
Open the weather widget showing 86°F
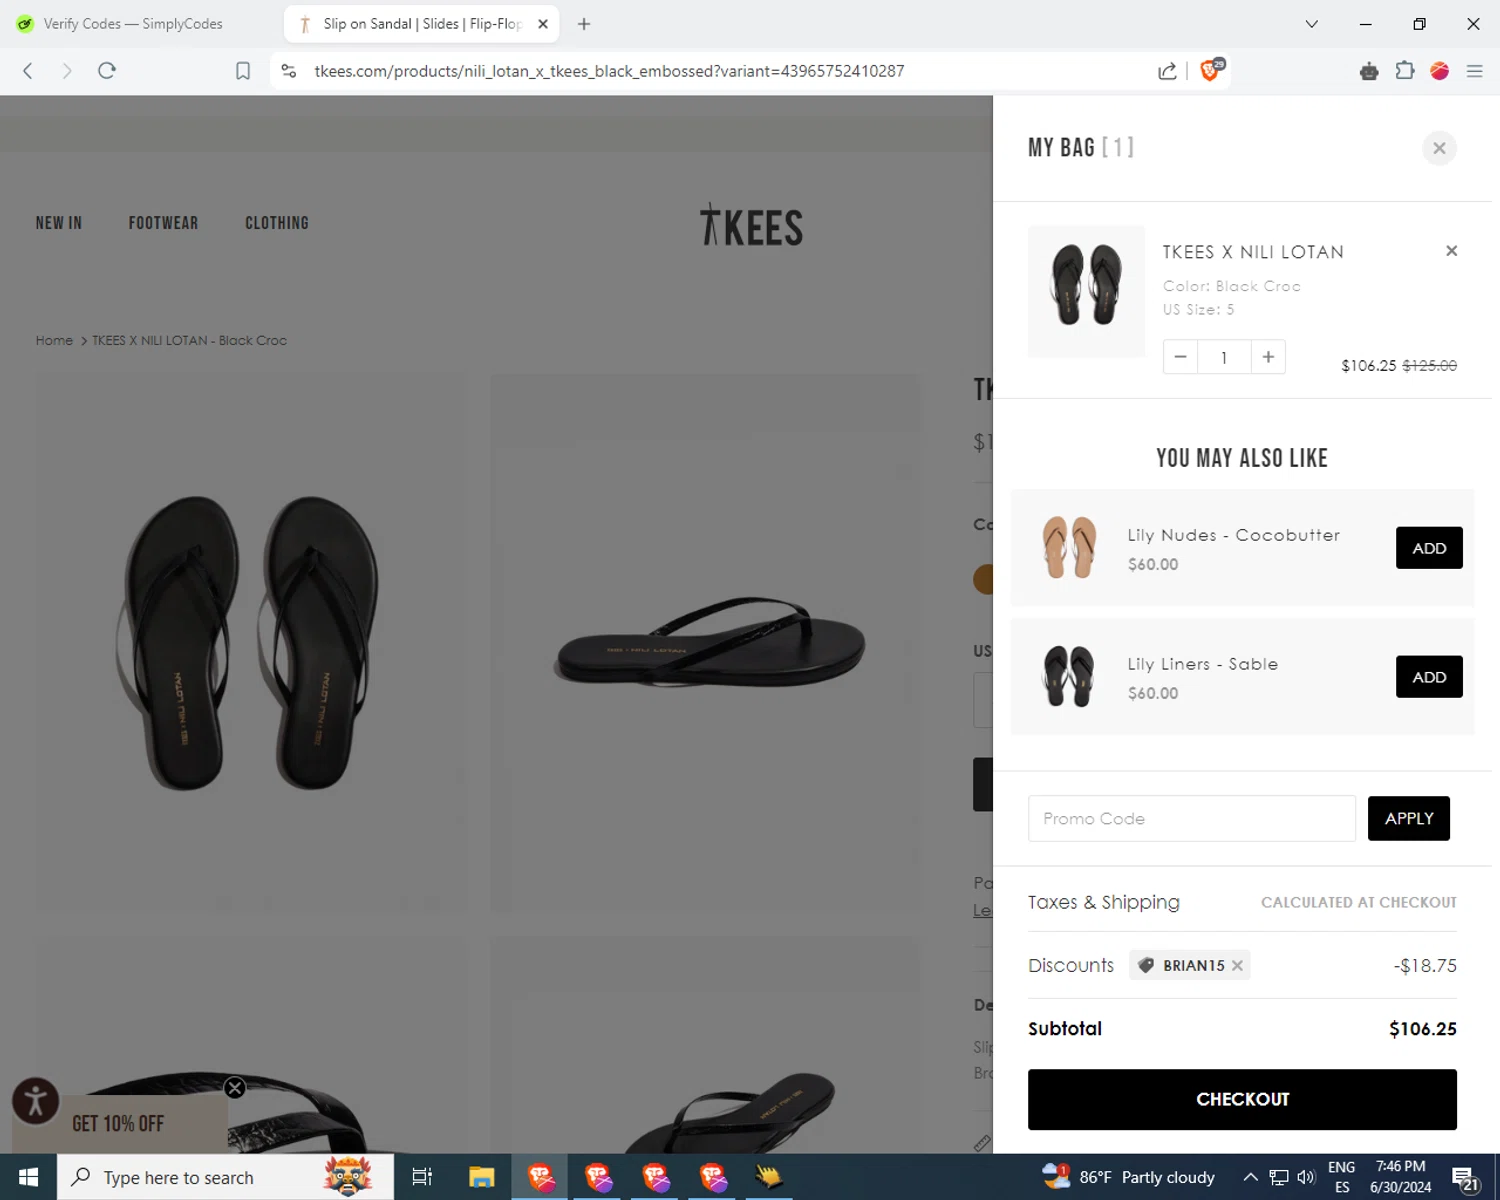tap(1128, 1177)
